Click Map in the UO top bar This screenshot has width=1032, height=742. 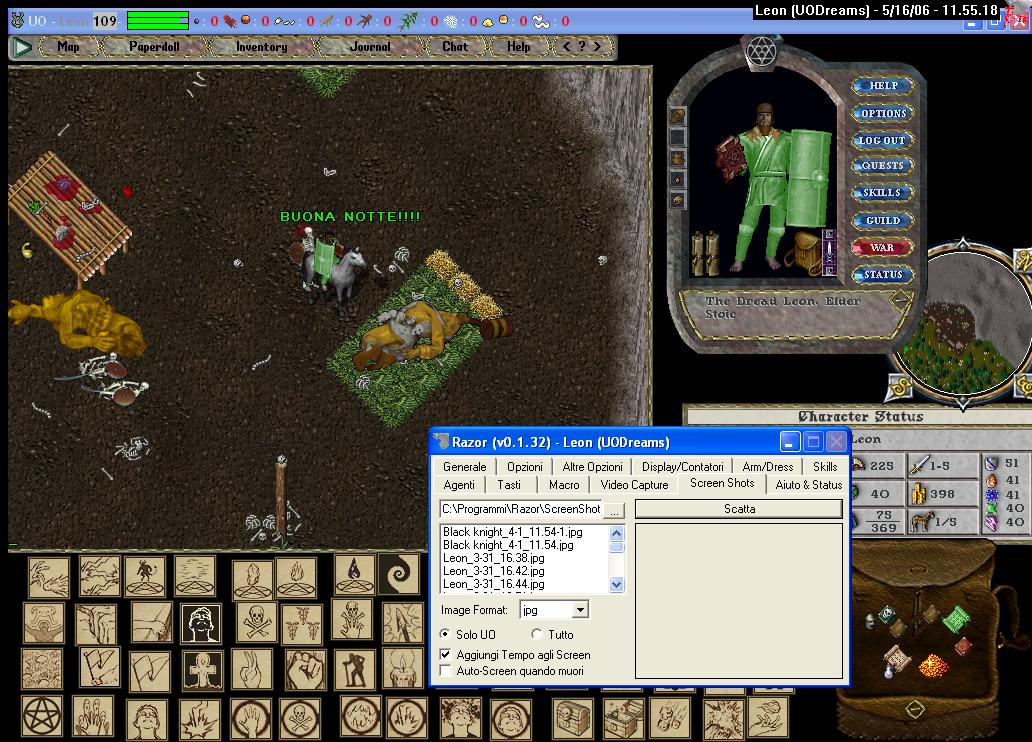pyautogui.click(x=68, y=47)
